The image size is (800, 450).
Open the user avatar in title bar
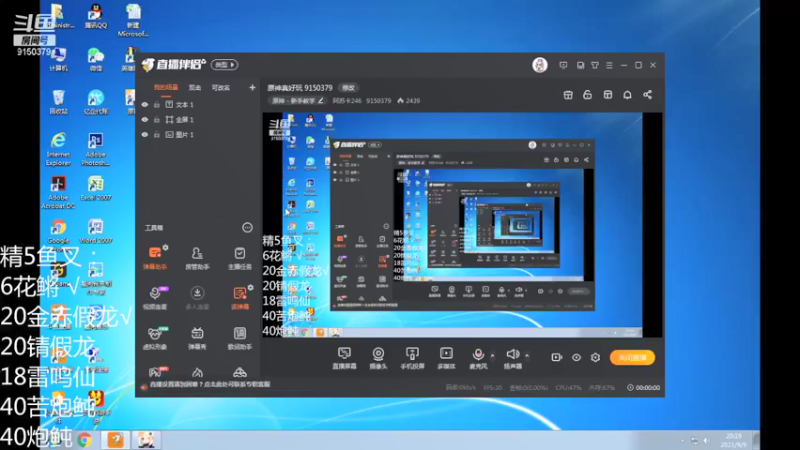[x=540, y=65]
